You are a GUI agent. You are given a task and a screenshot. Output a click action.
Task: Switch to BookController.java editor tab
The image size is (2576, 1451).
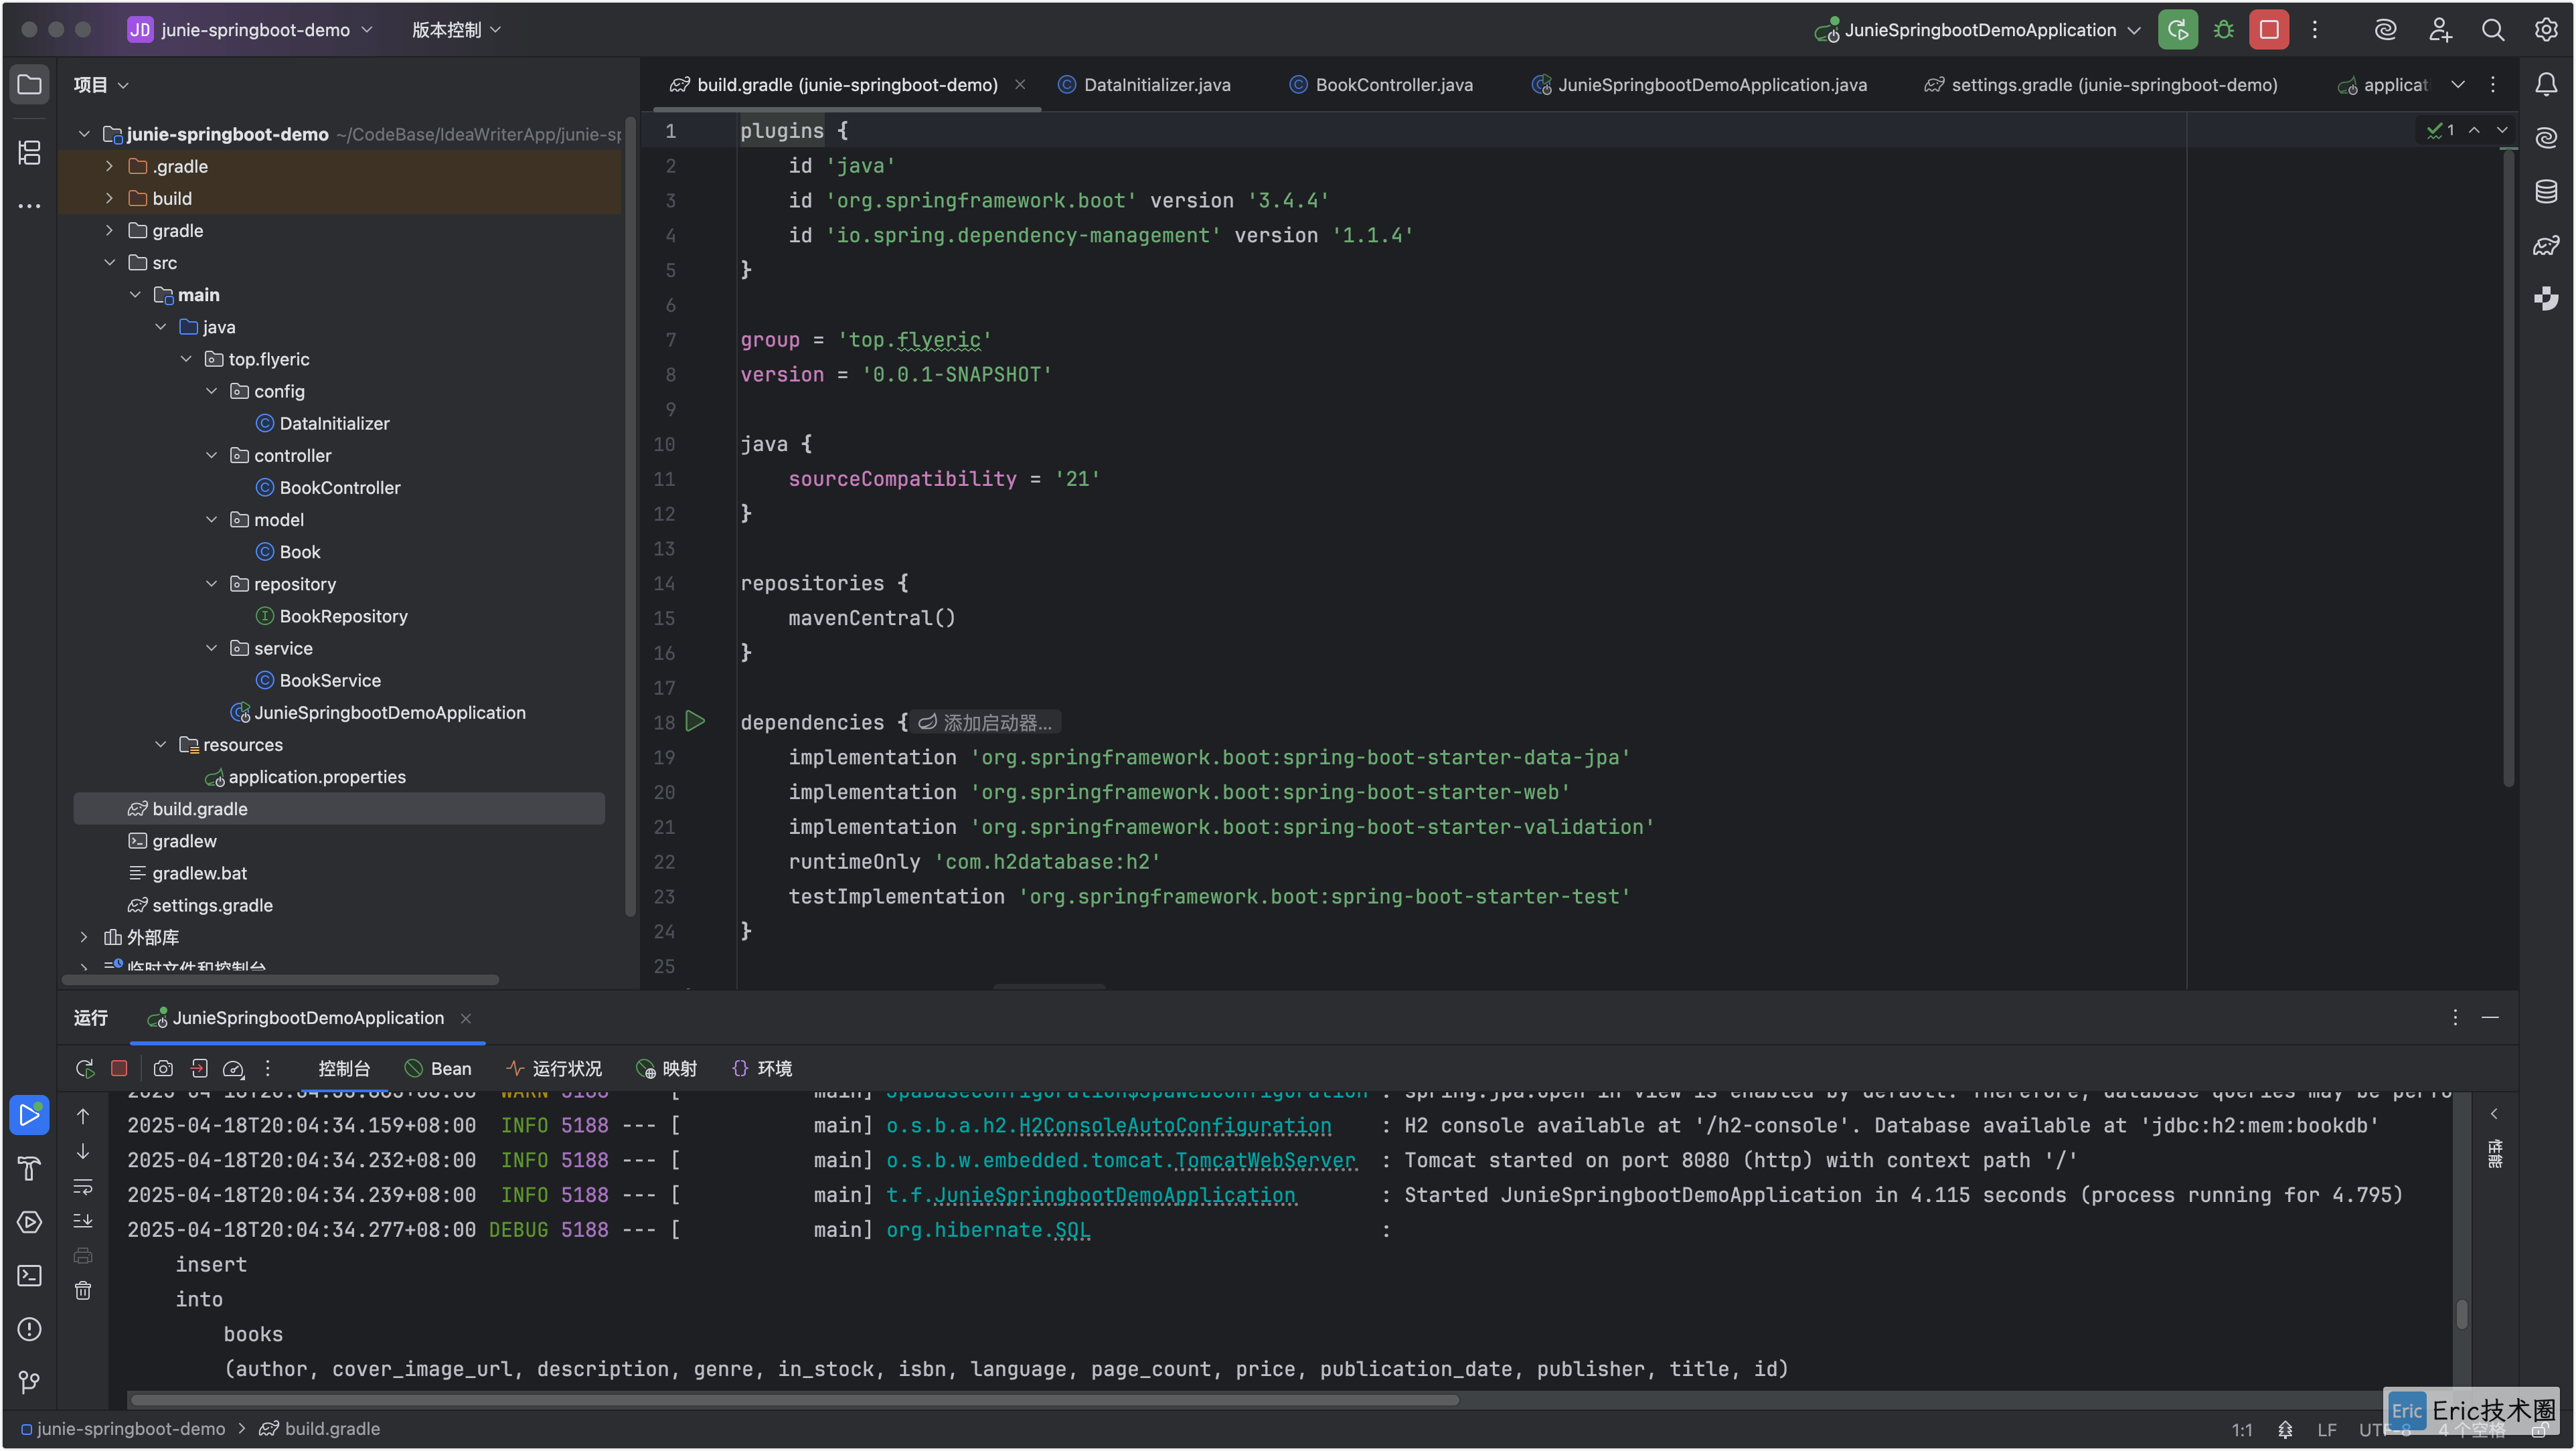click(1381, 85)
